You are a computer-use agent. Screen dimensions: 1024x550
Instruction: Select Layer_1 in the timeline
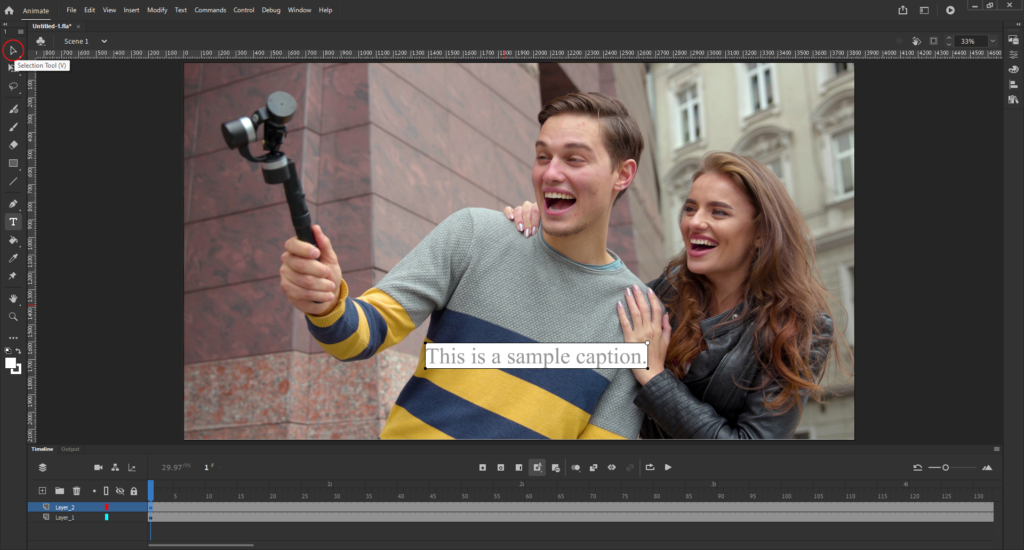tap(65, 517)
